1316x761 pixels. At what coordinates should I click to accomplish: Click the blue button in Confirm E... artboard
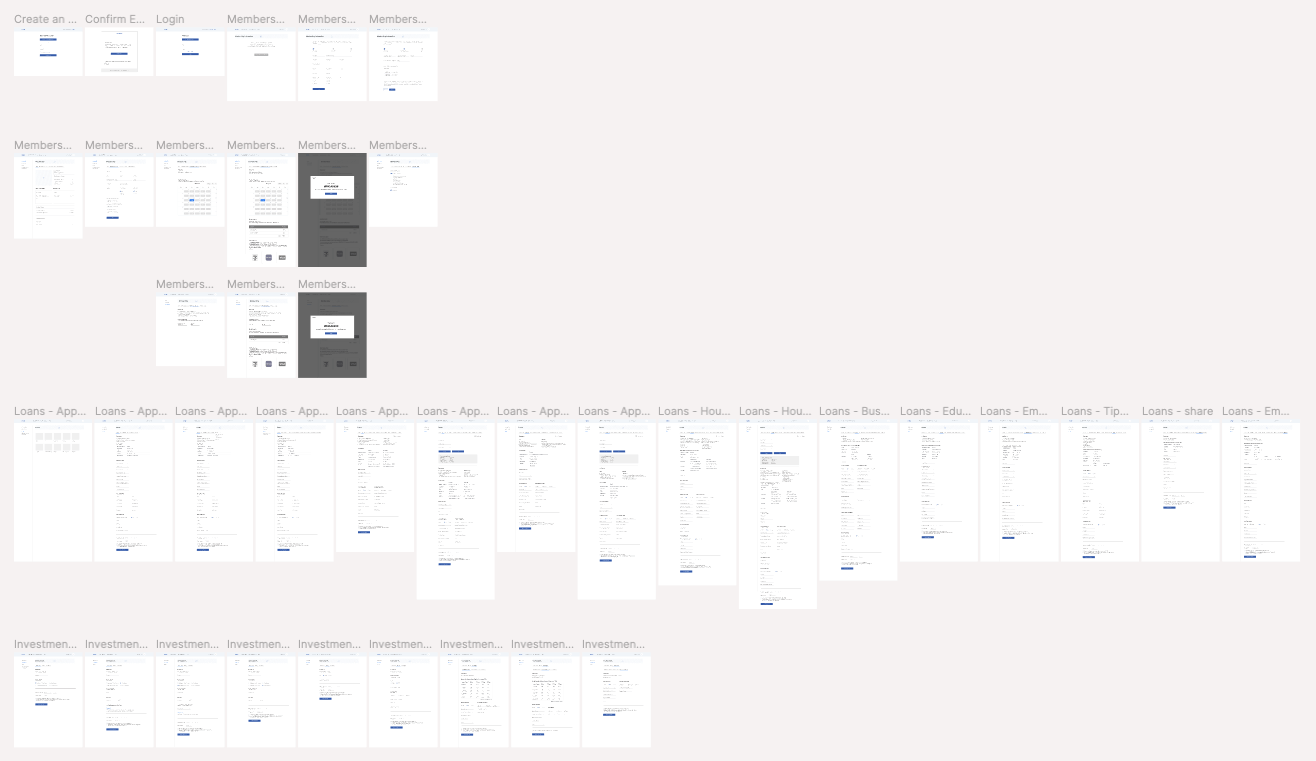point(119,54)
